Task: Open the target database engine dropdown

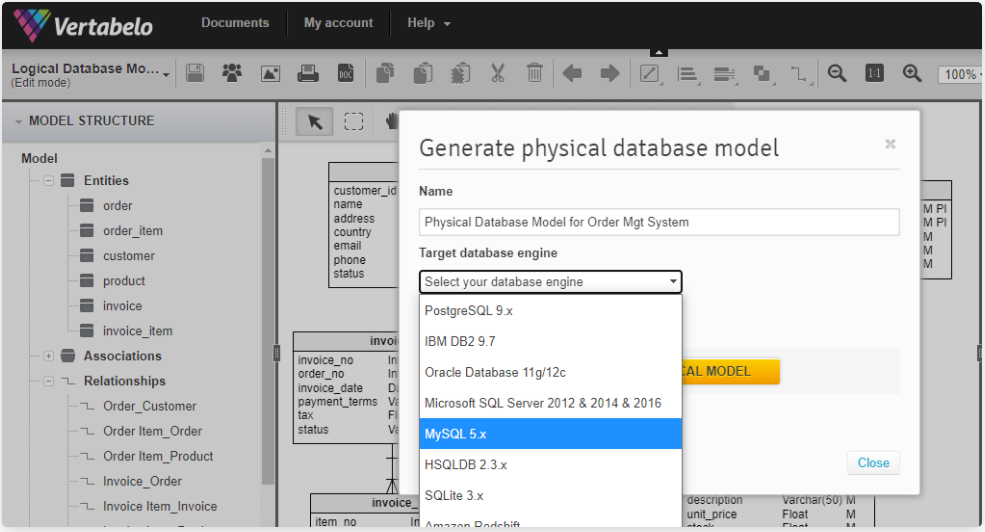Action: point(550,281)
